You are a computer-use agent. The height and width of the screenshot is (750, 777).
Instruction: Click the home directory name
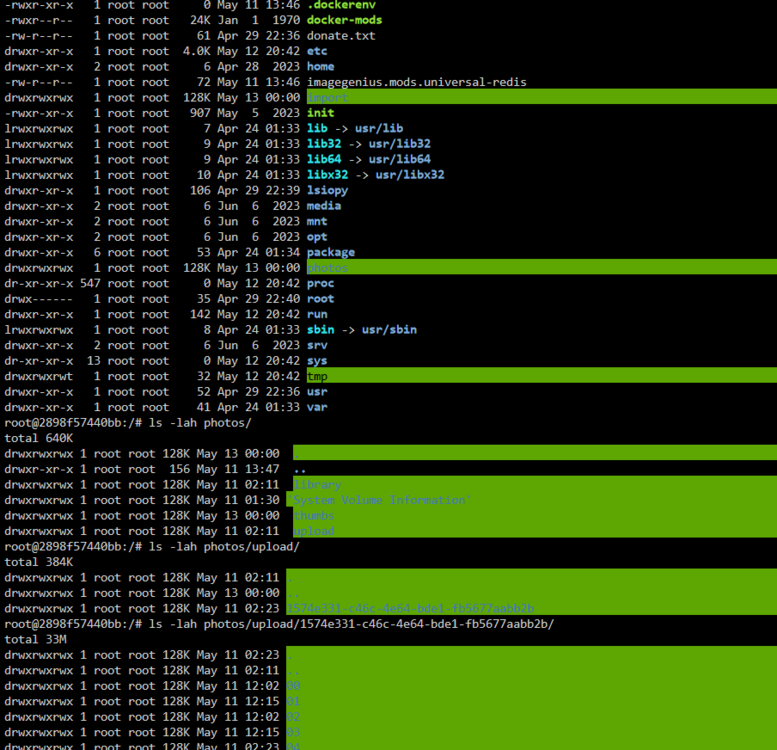[320, 66]
